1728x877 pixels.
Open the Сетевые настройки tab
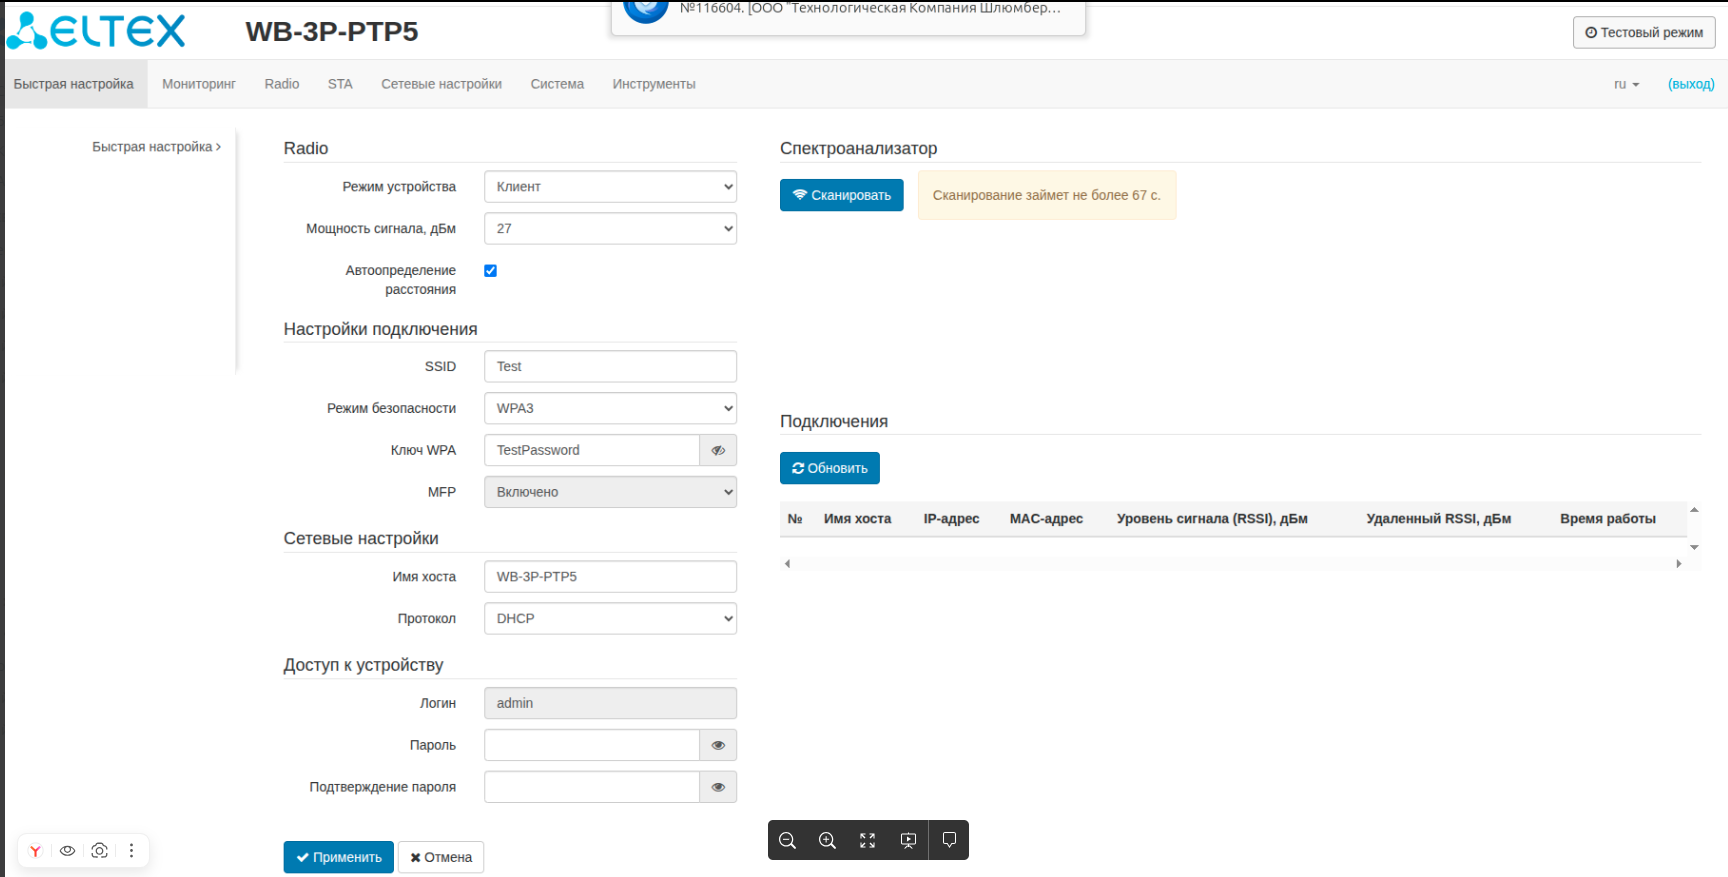coord(441,84)
